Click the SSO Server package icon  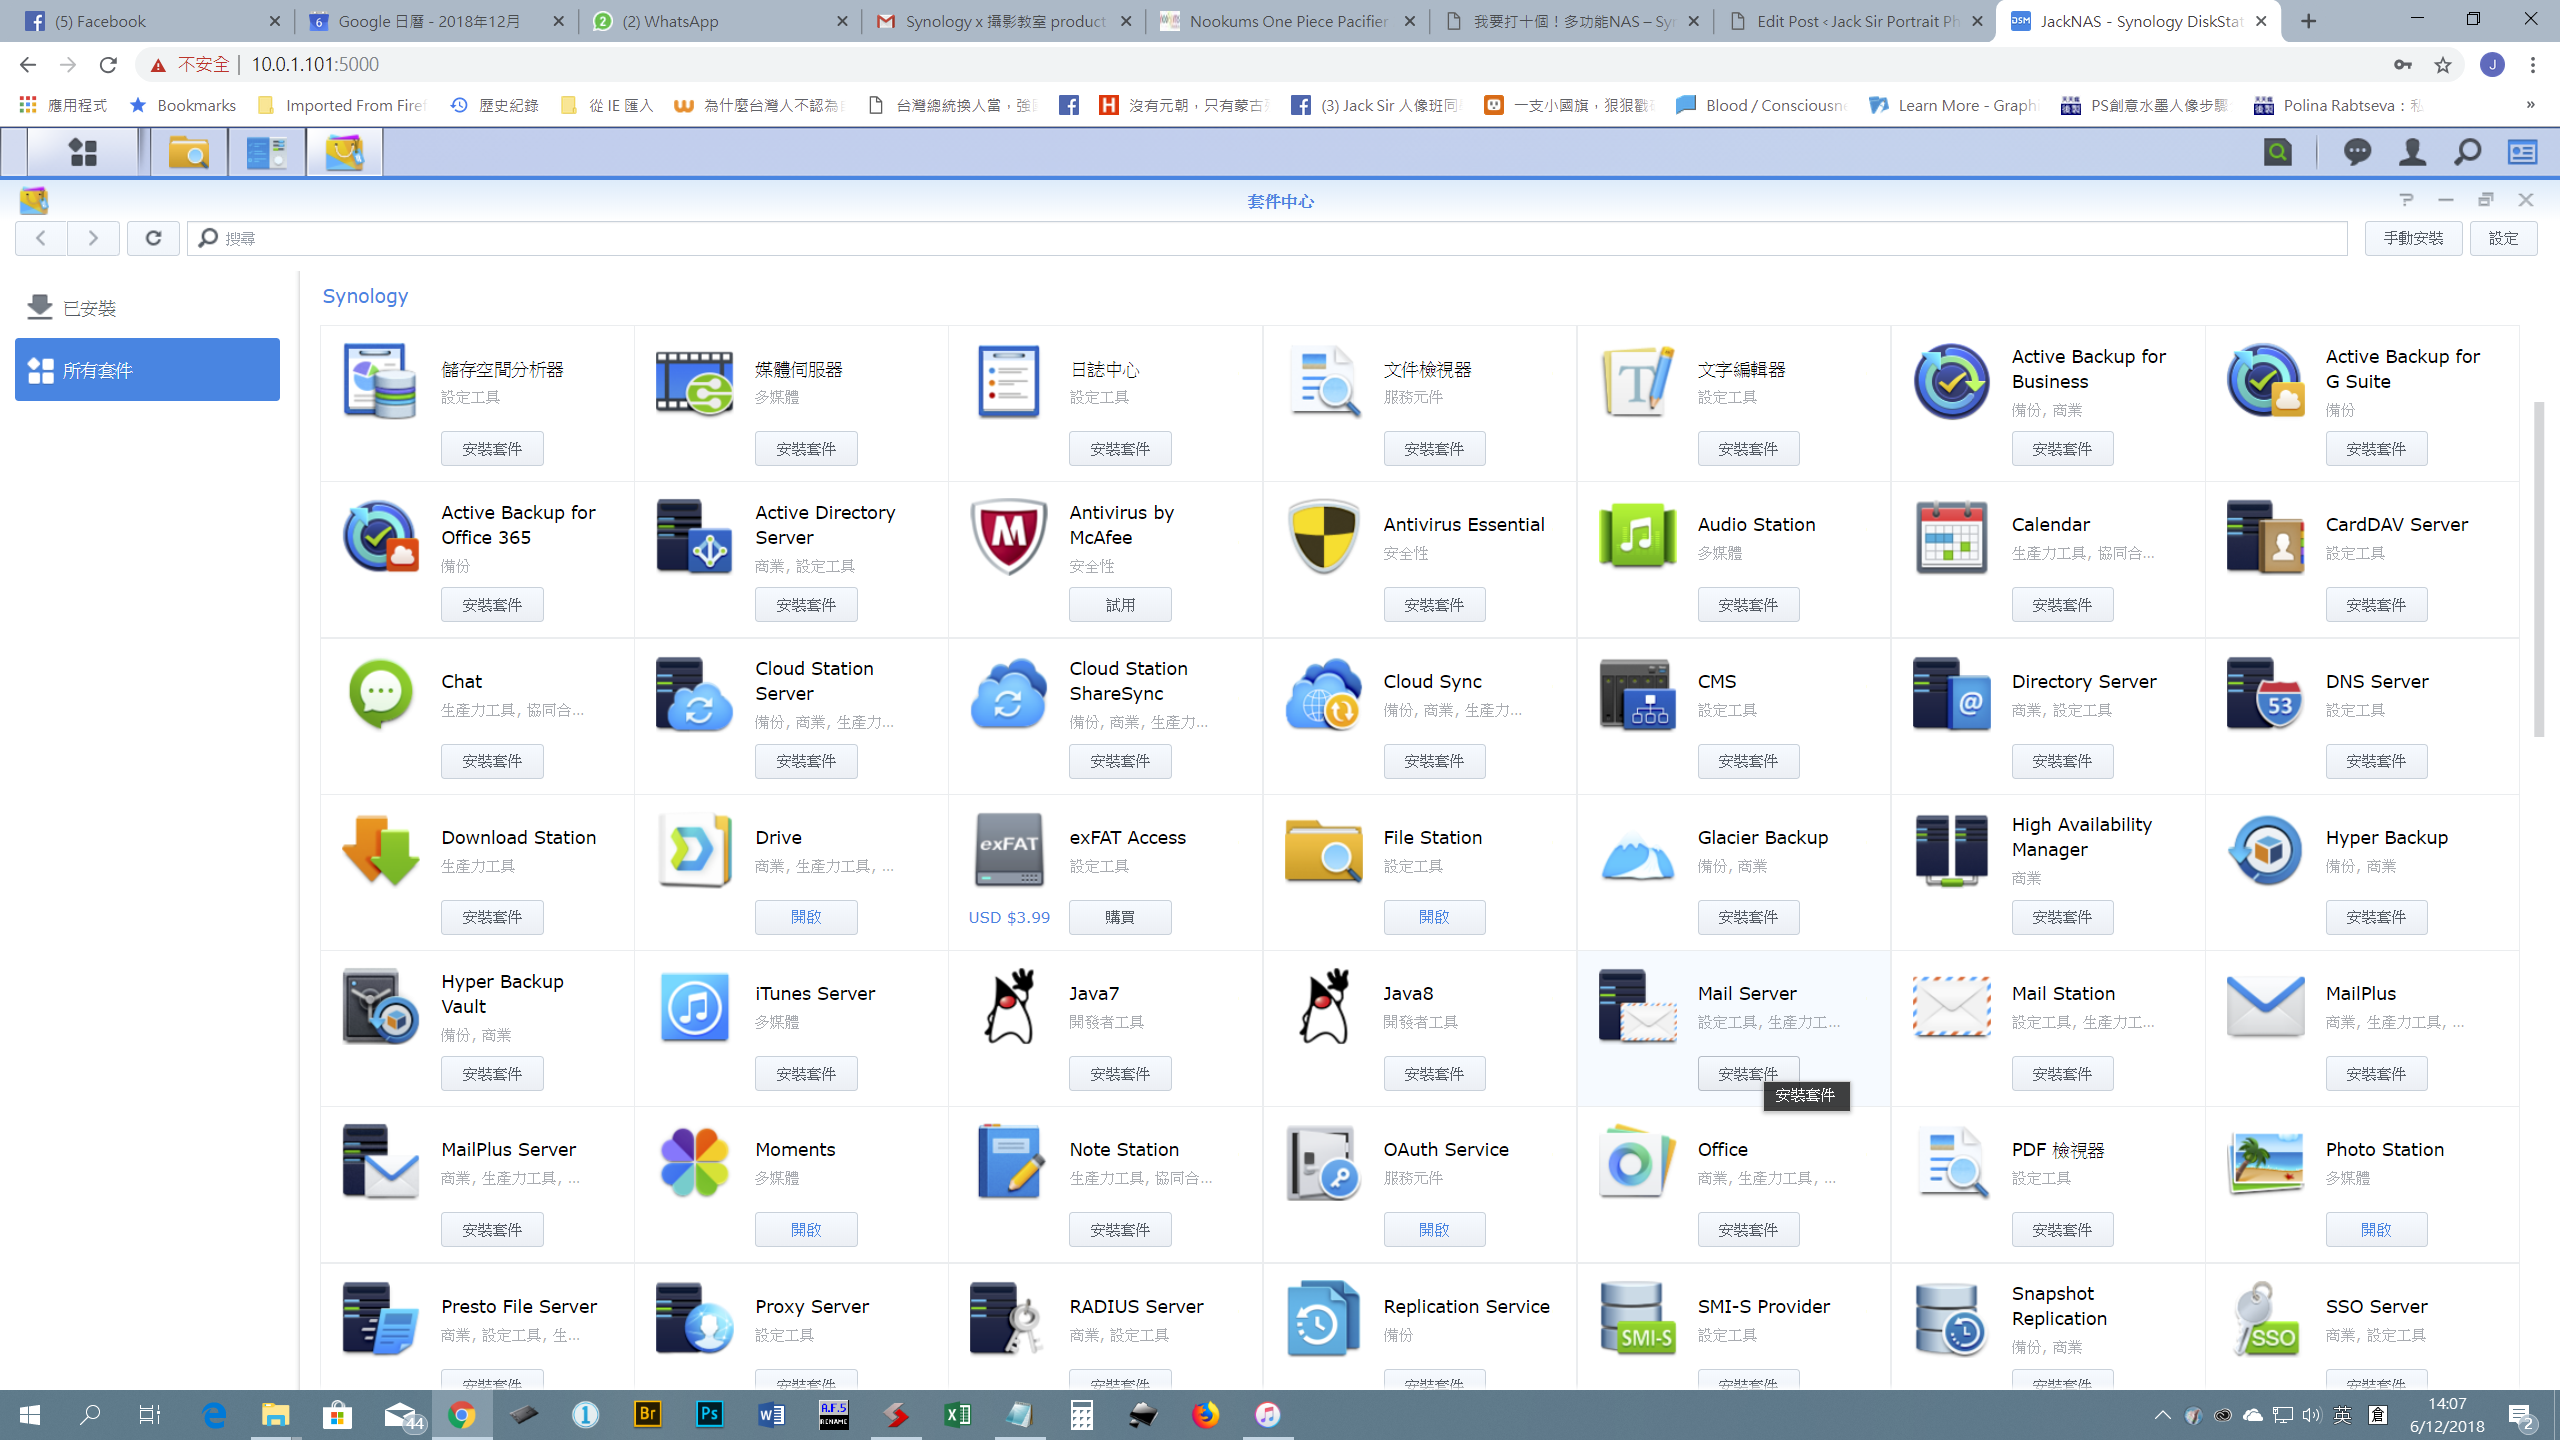(2265, 1319)
